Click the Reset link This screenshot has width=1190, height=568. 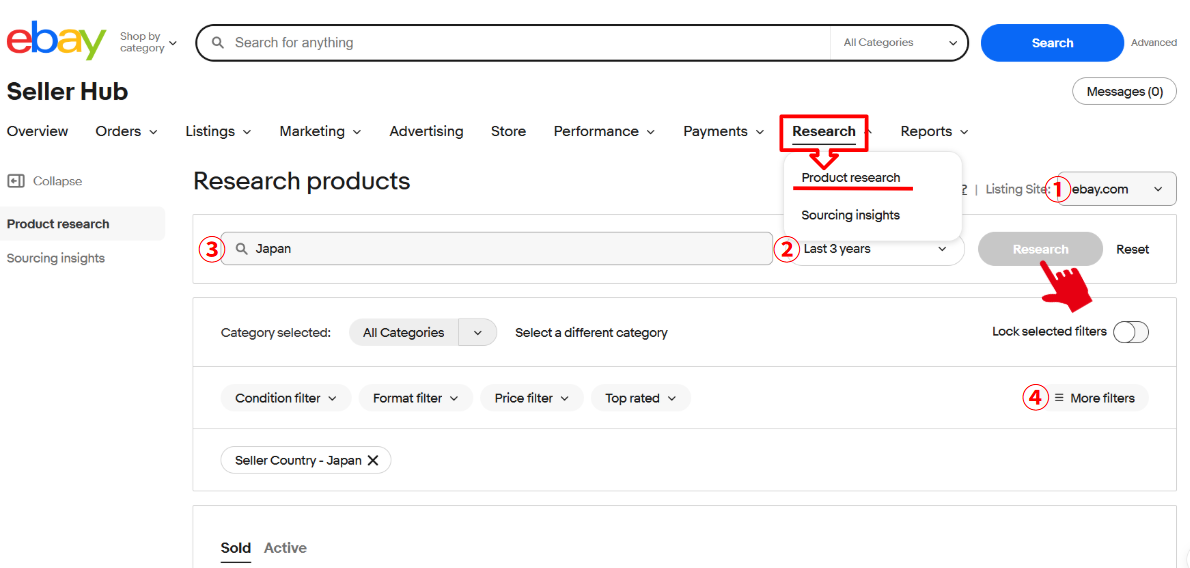click(x=1132, y=249)
